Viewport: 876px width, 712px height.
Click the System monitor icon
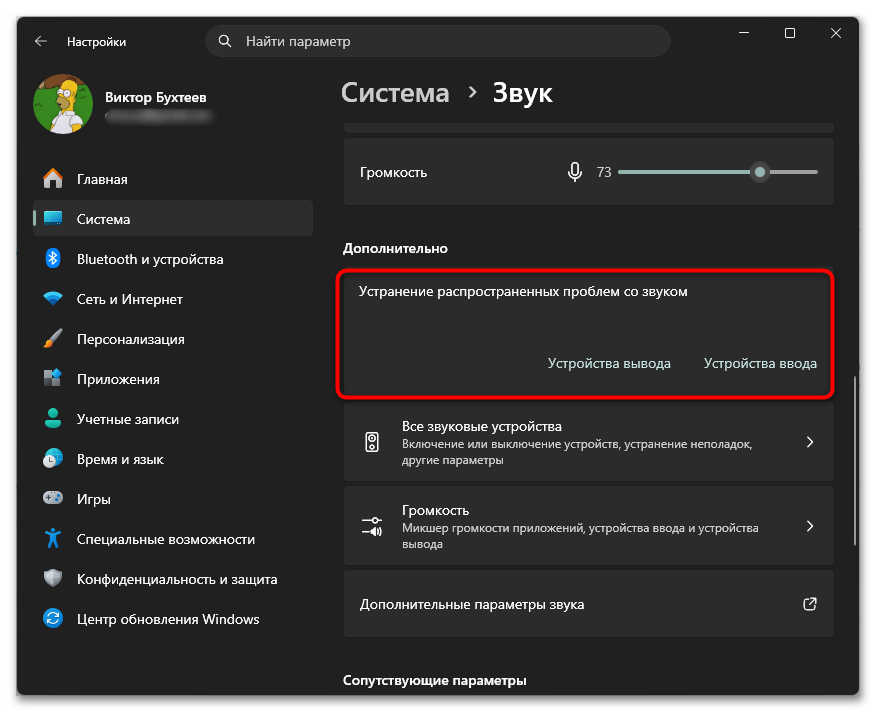pyautogui.click(x=53, y=219)
